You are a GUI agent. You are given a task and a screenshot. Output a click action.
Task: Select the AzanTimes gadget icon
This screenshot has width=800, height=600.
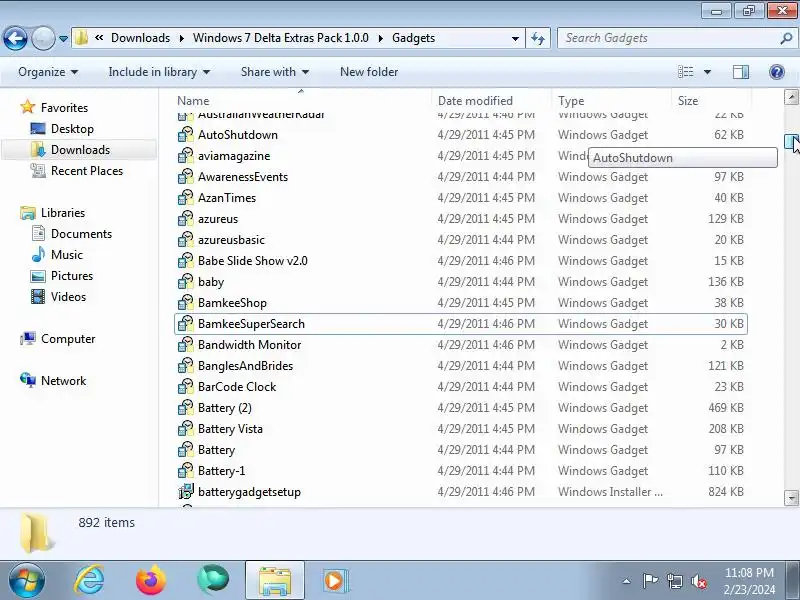[x=186, y=197]
